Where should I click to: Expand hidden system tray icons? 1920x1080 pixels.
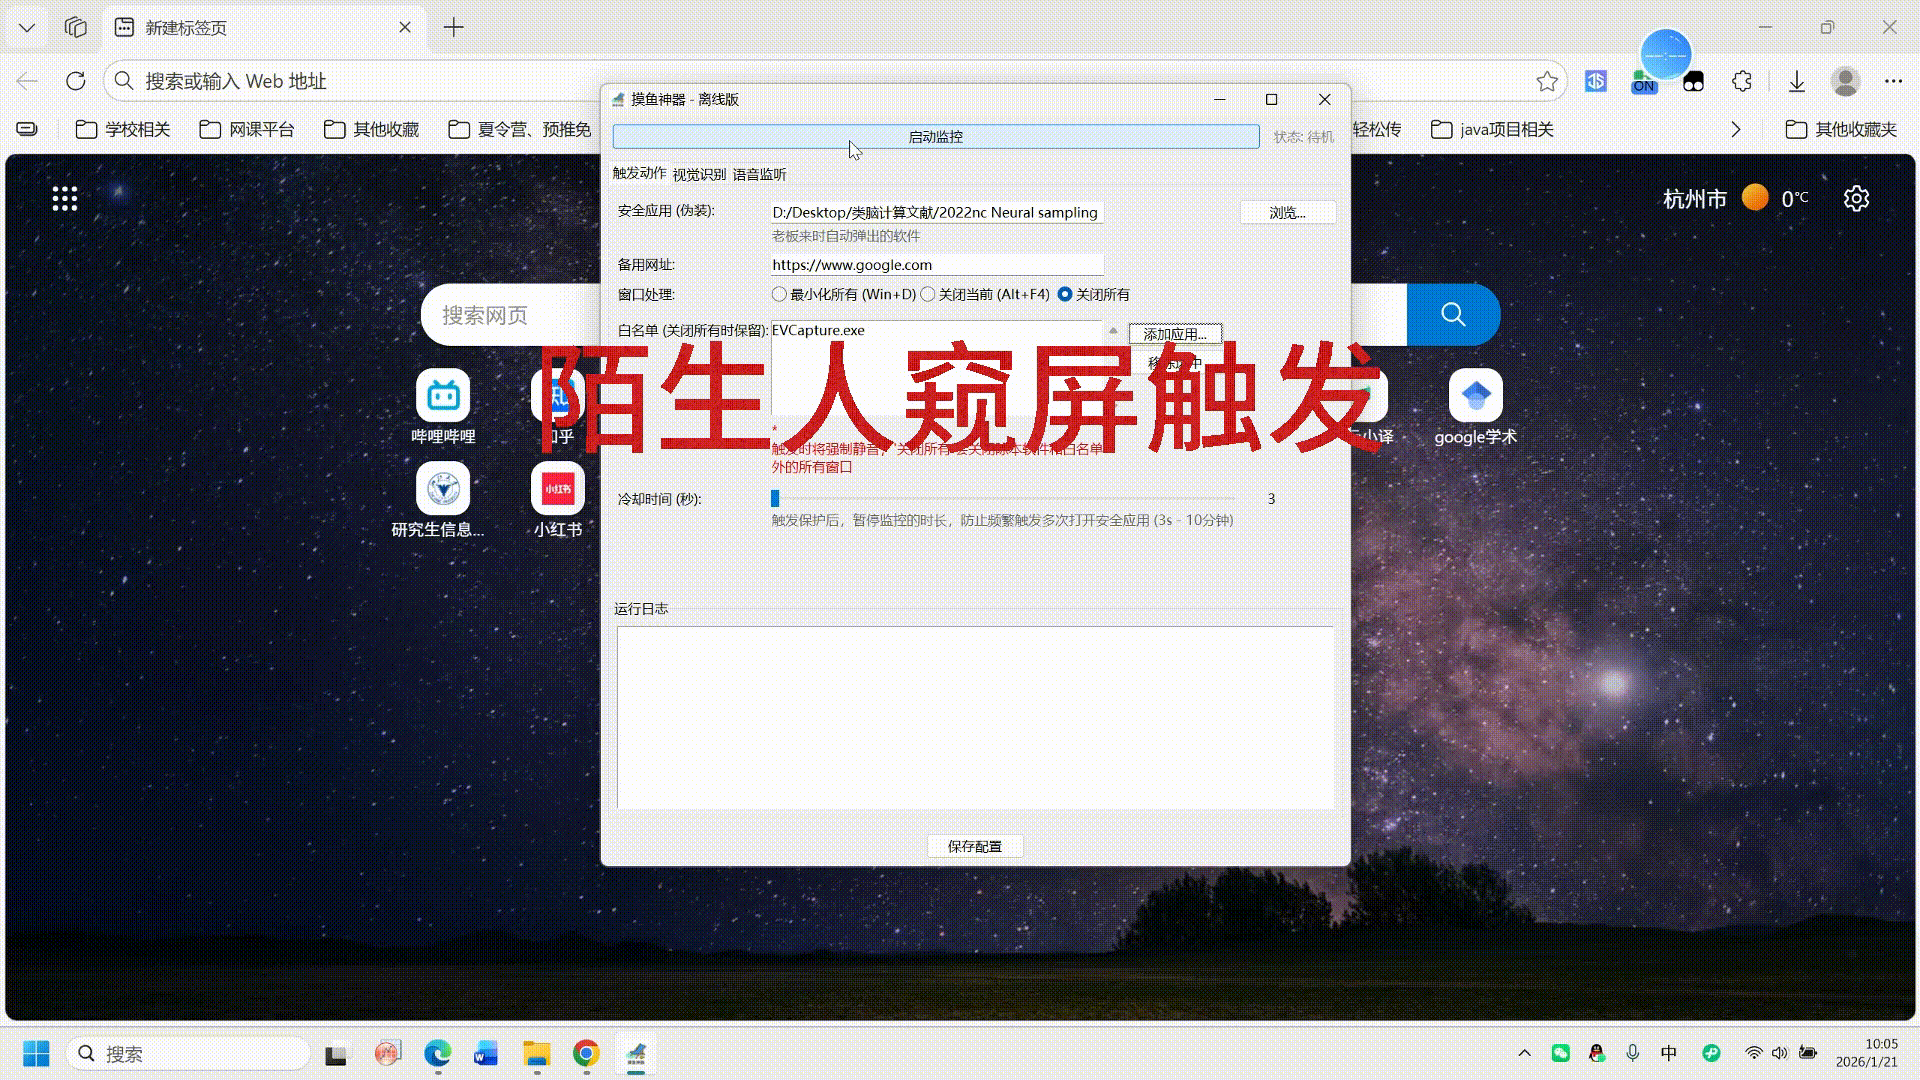coord(1524,1053)
